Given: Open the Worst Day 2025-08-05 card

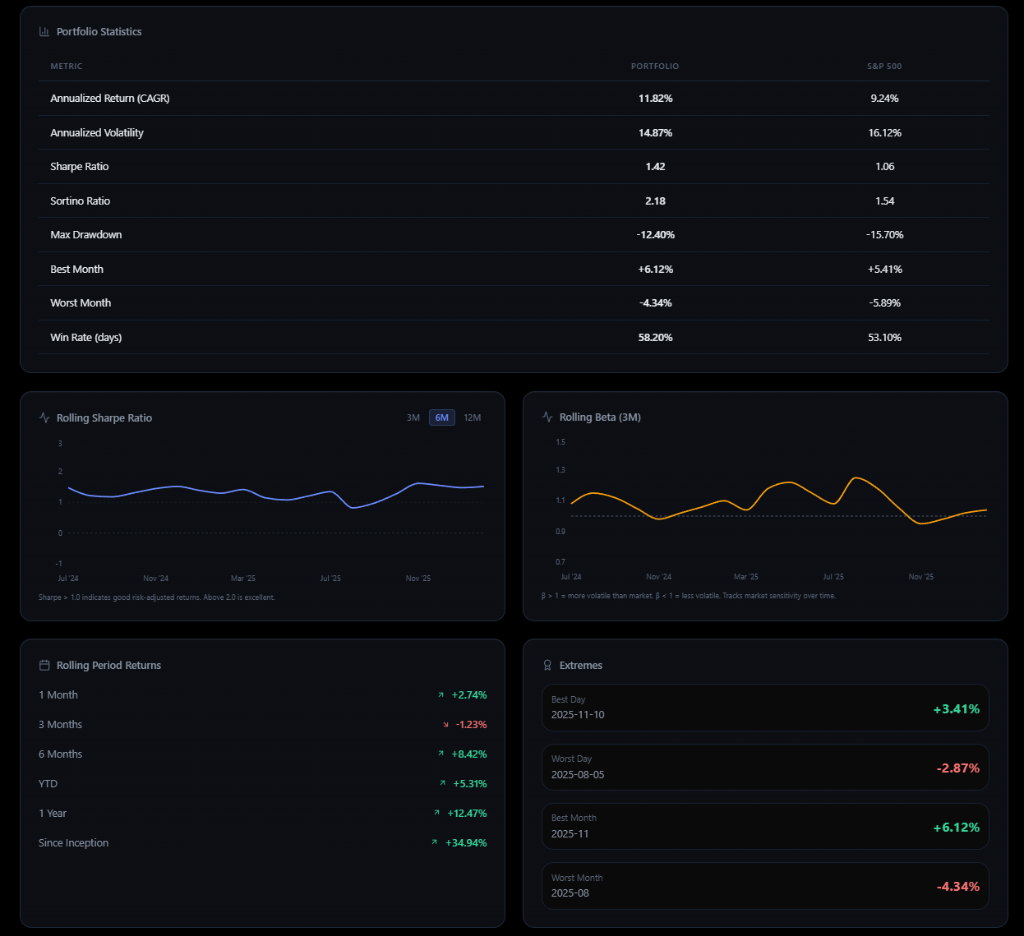Looking at the screenshot, I should coord(765,767).
